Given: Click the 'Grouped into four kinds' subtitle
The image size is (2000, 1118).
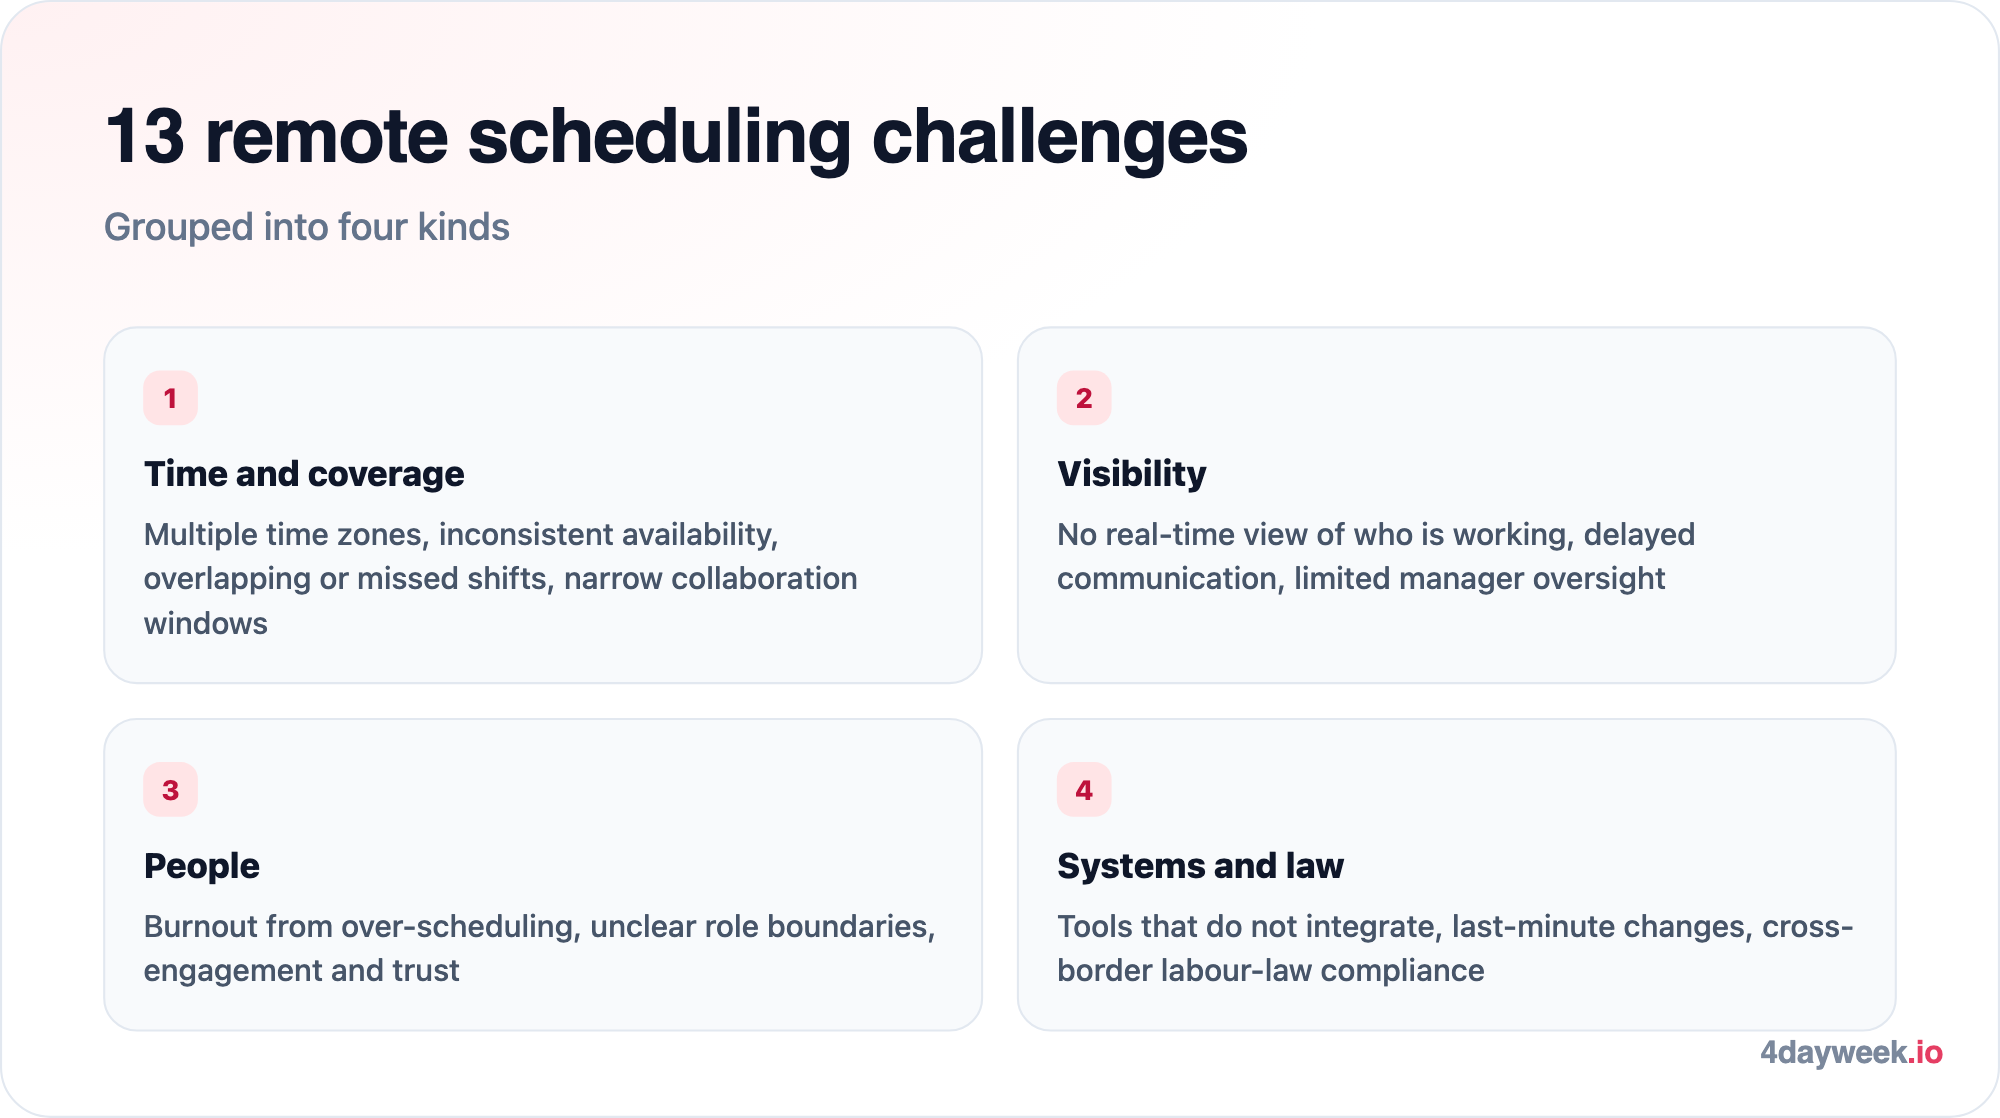Looking at the screenshot, I should [x=307, y=227].
